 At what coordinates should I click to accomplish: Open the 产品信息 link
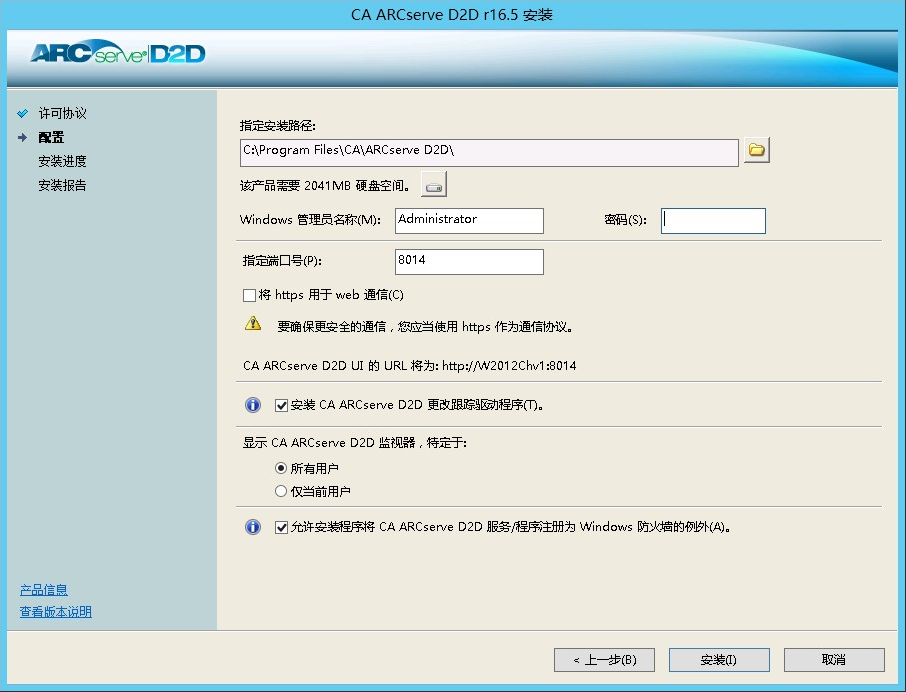(x=44, y=590)
